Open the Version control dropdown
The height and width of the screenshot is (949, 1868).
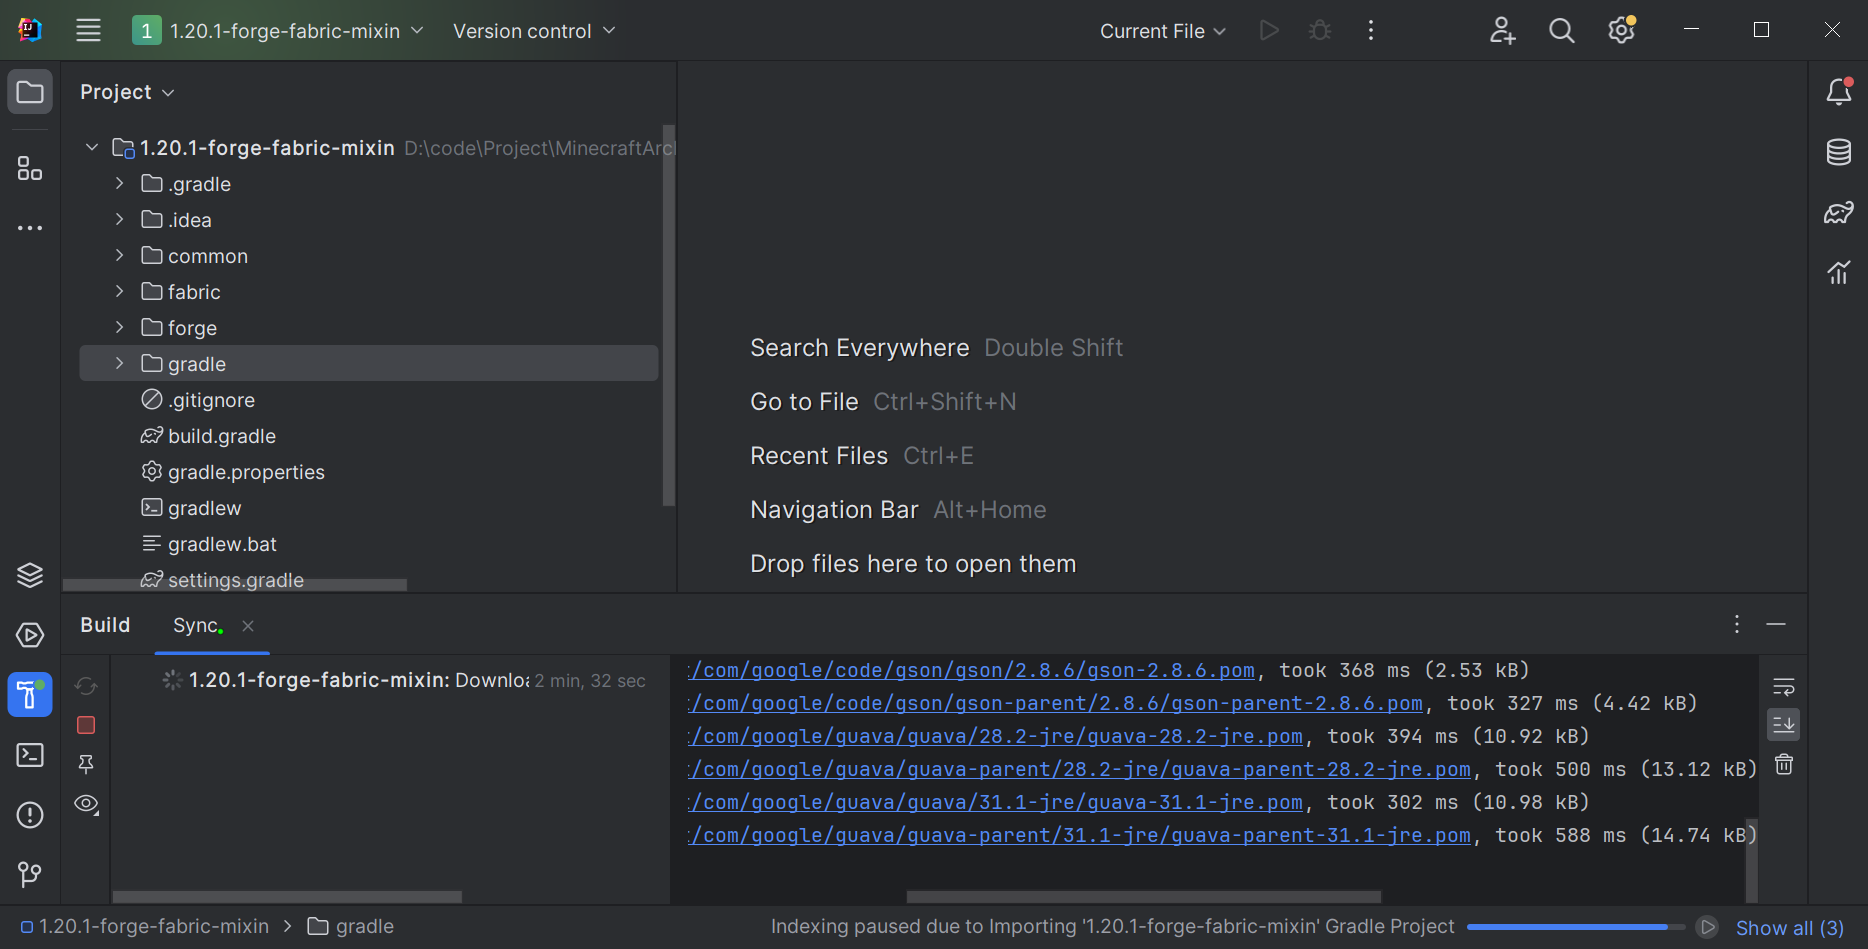(x=534, y=31)
